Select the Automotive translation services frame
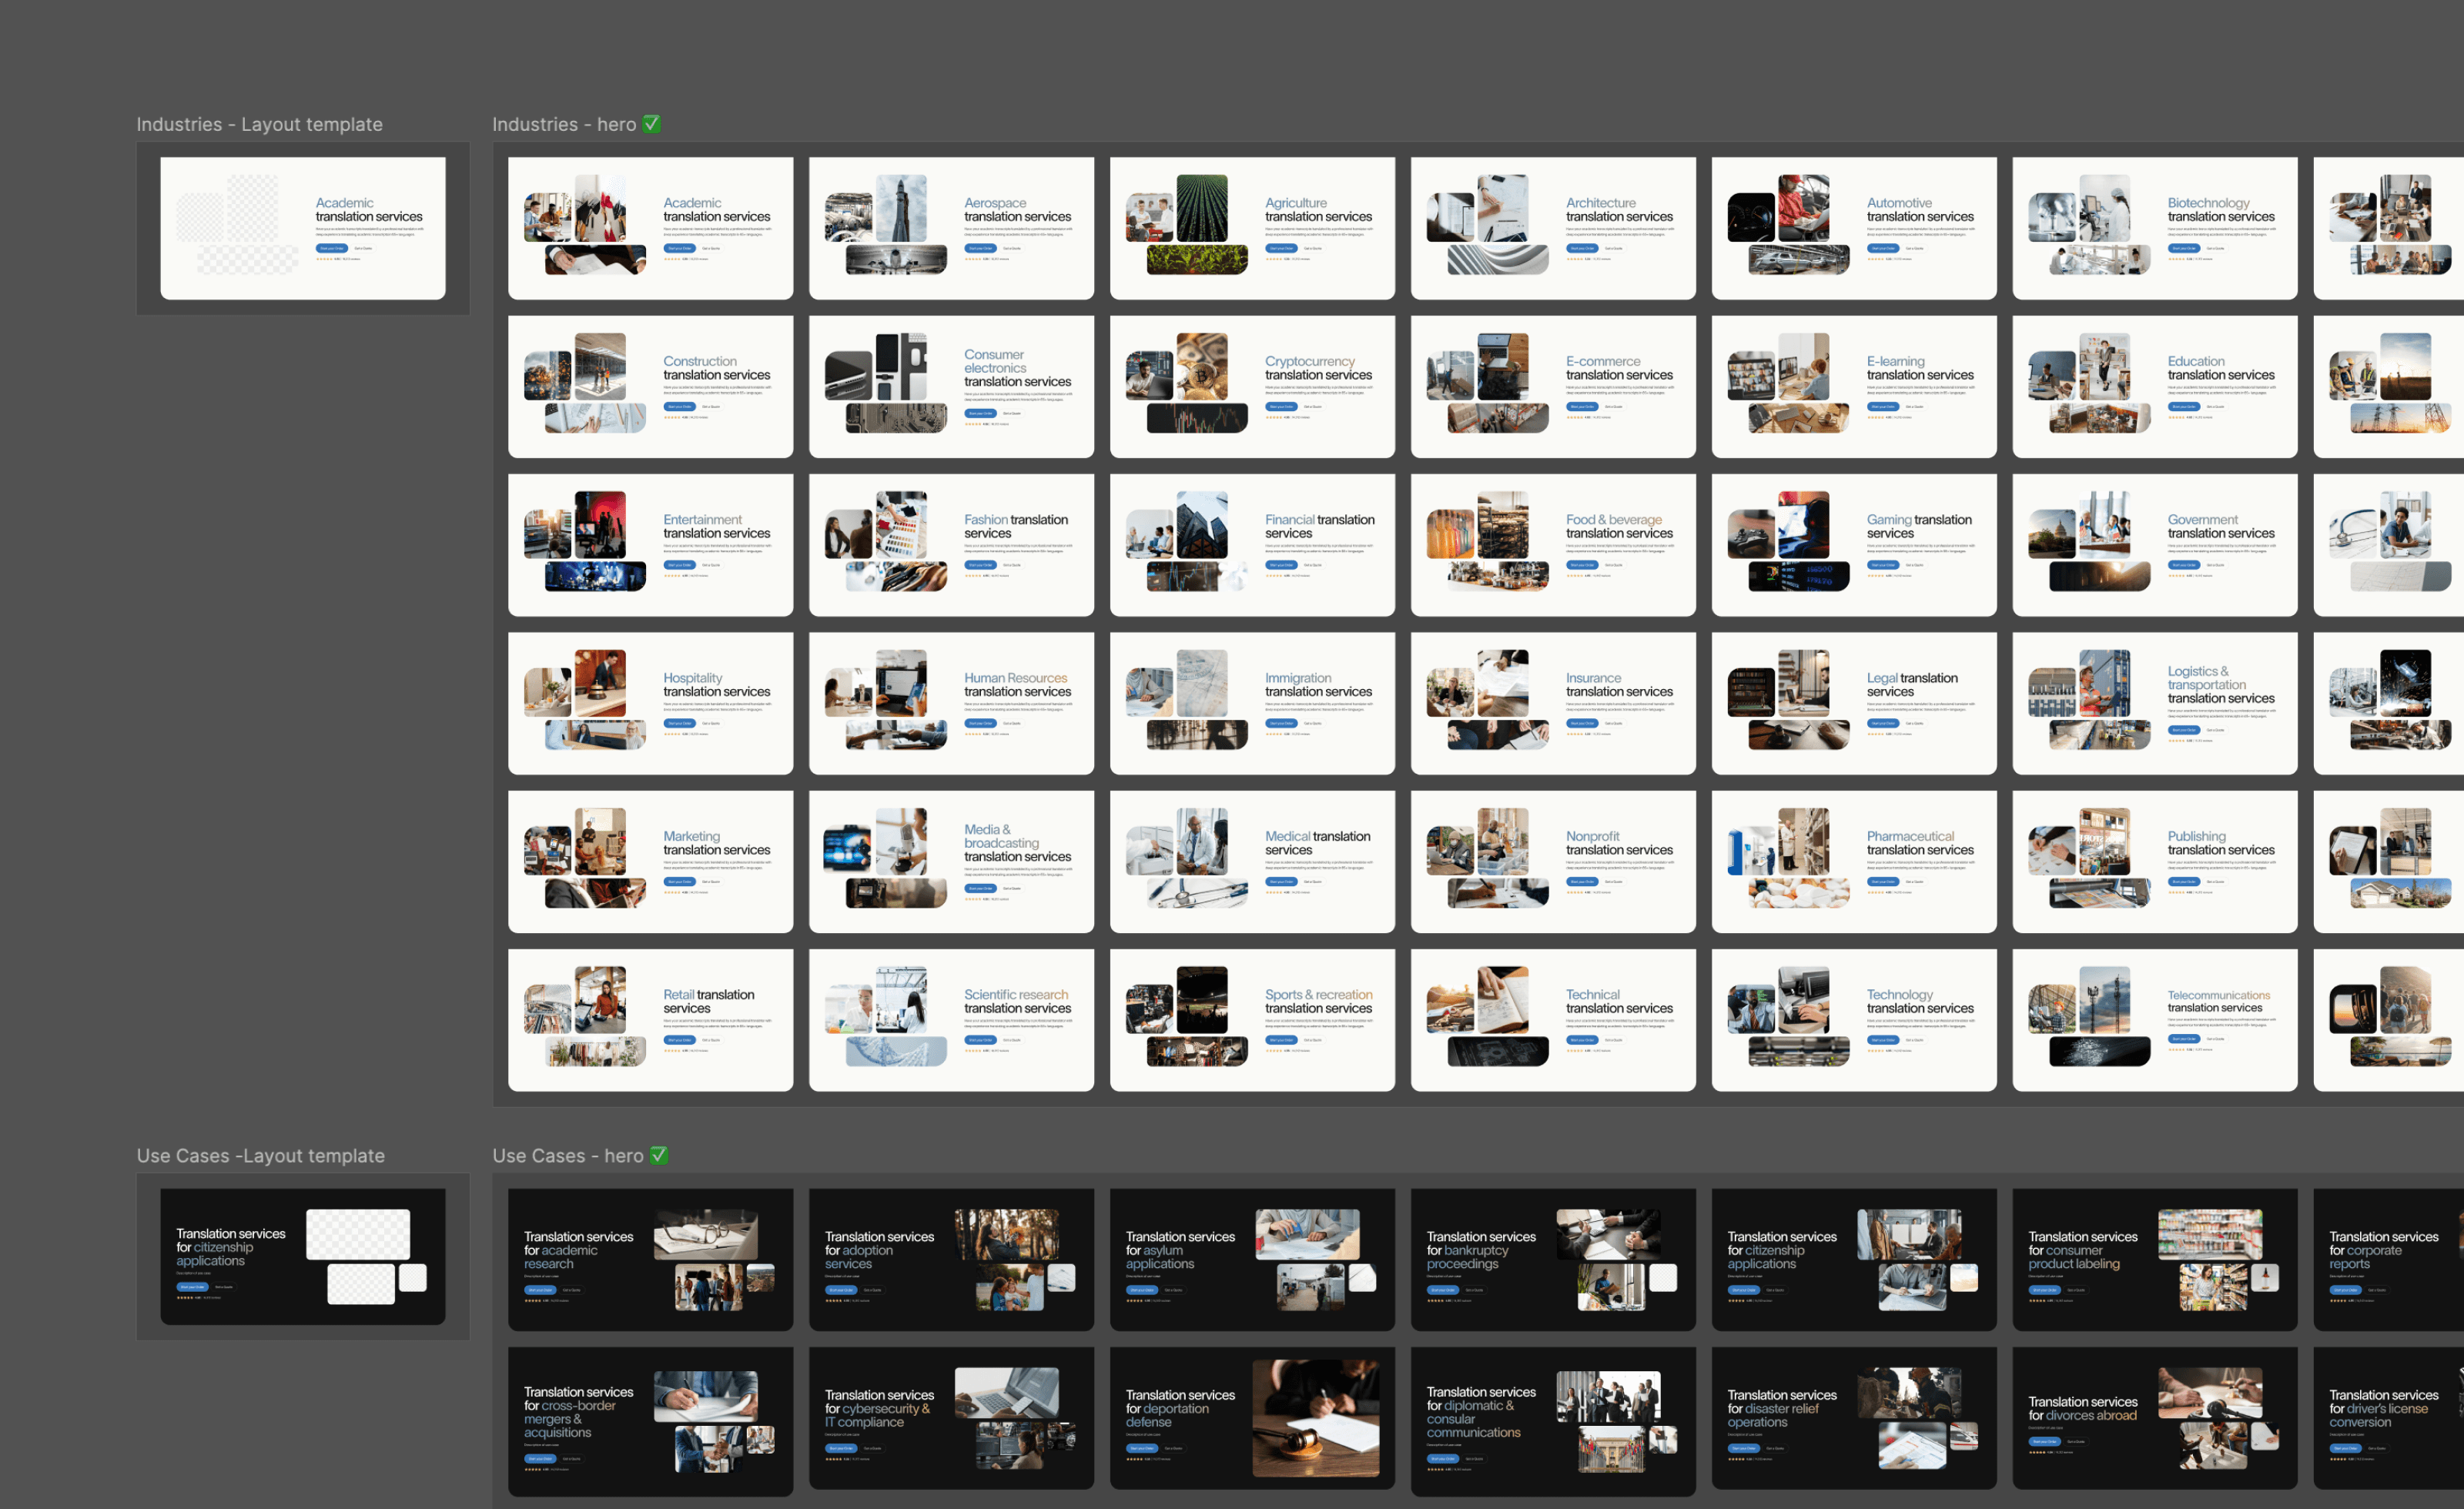This screenshot has height=1509, width=2464. [1854, 228]
